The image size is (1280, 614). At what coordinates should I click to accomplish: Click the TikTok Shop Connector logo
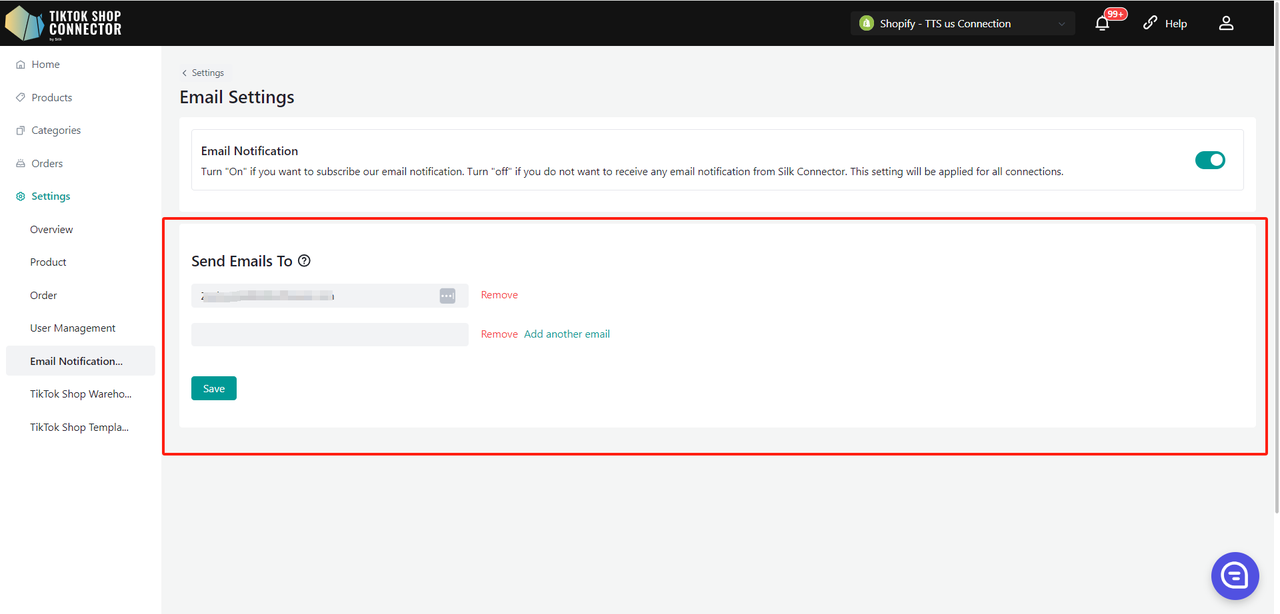(x=64, y=23)
